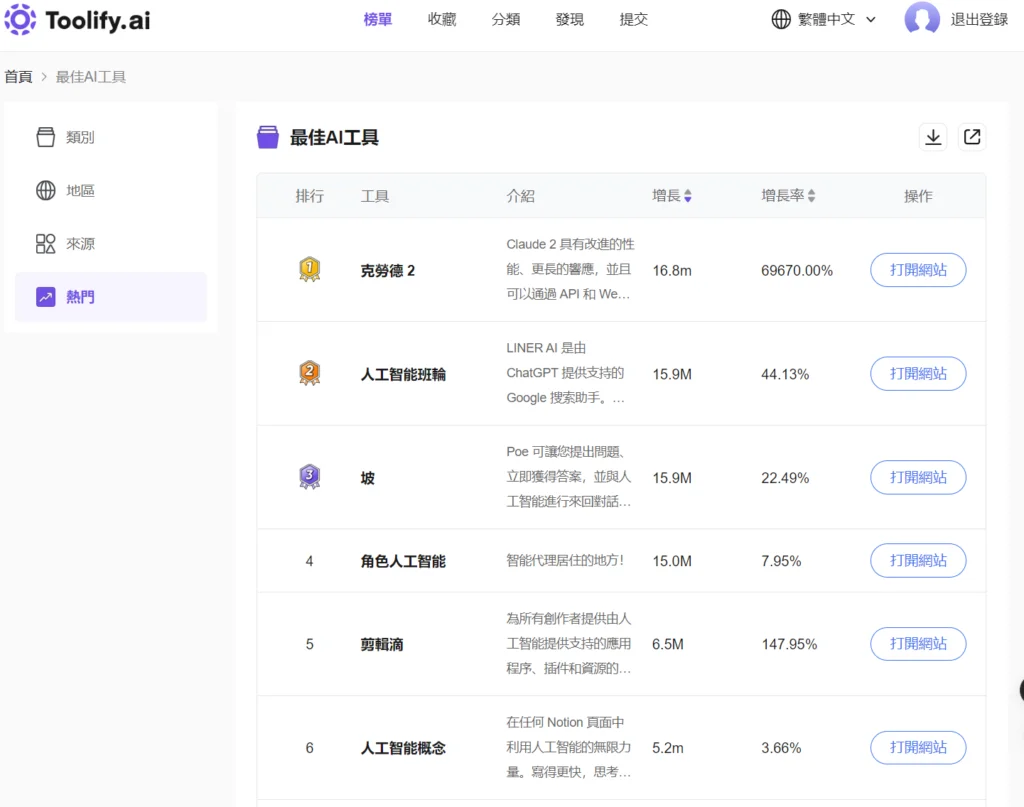Click the 操作 column header

point(918,196)
